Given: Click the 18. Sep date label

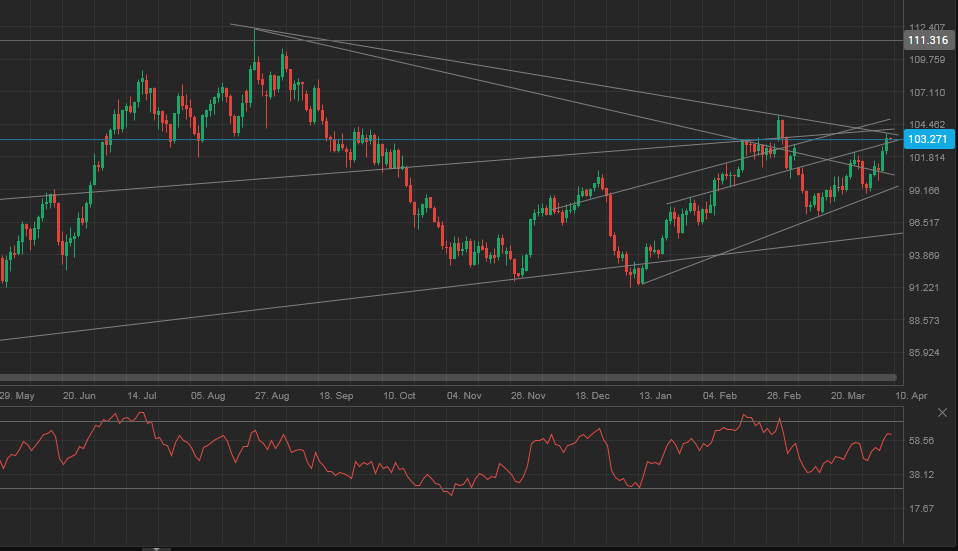Looking at the screenshot, I should pyautogui.click(x=336, y=396).
